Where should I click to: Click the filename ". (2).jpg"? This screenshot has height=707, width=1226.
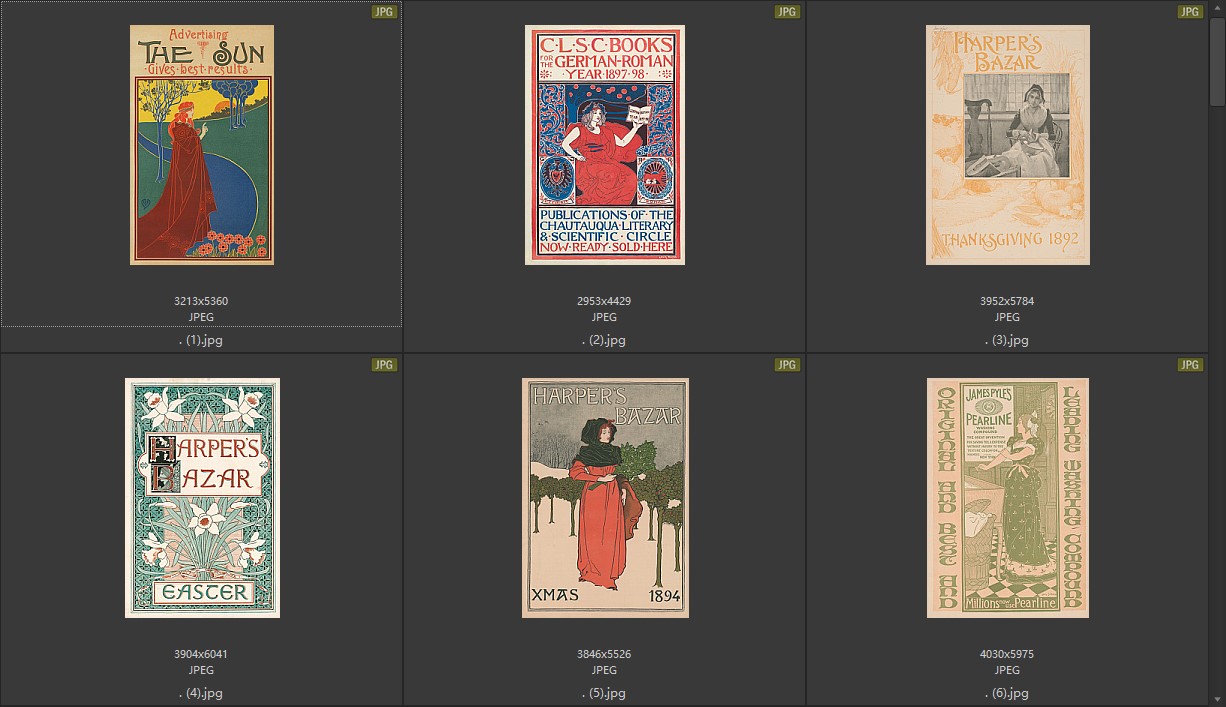(604, 340)
